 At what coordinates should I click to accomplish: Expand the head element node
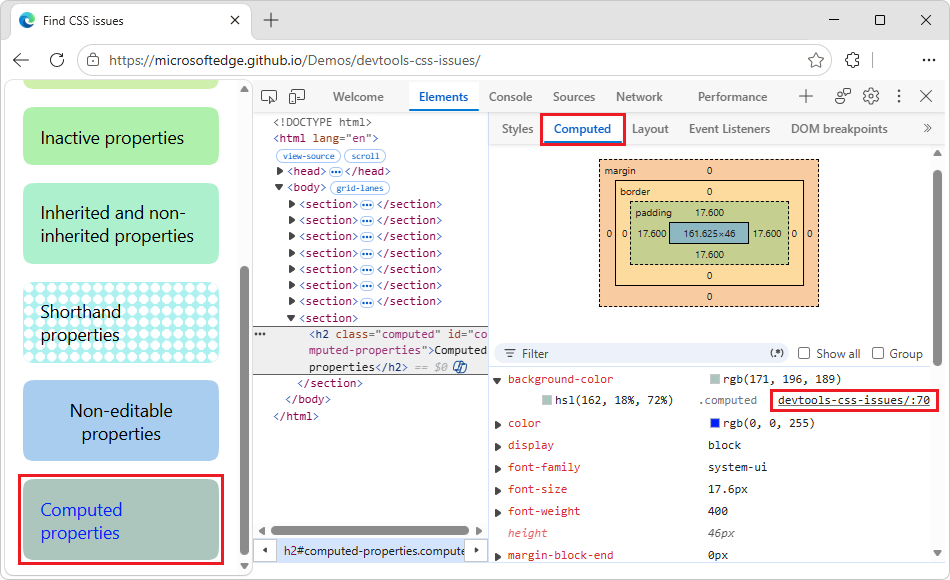point(280,172)
